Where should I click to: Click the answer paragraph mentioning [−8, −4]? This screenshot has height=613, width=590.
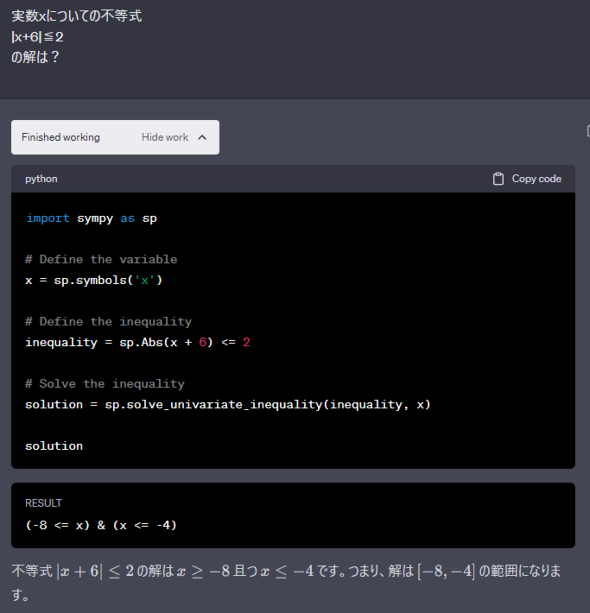286,583
